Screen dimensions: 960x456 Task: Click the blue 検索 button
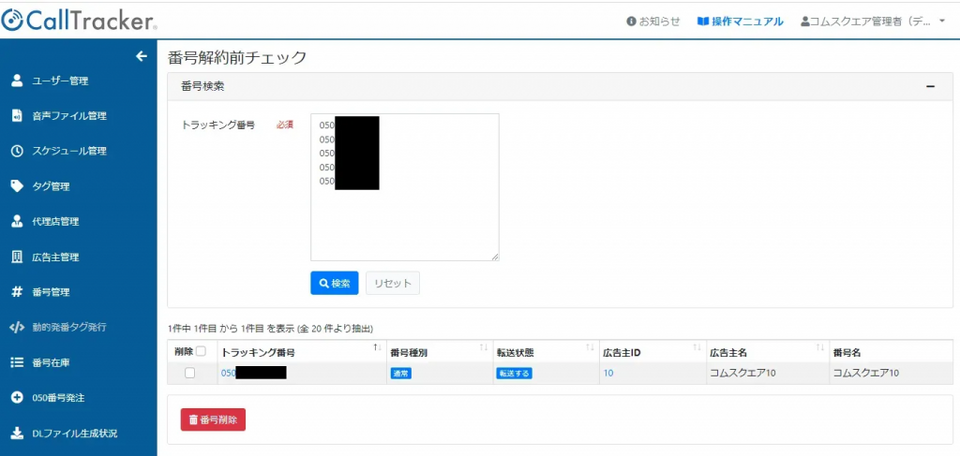pyautogui.click(x=334, y=283)
